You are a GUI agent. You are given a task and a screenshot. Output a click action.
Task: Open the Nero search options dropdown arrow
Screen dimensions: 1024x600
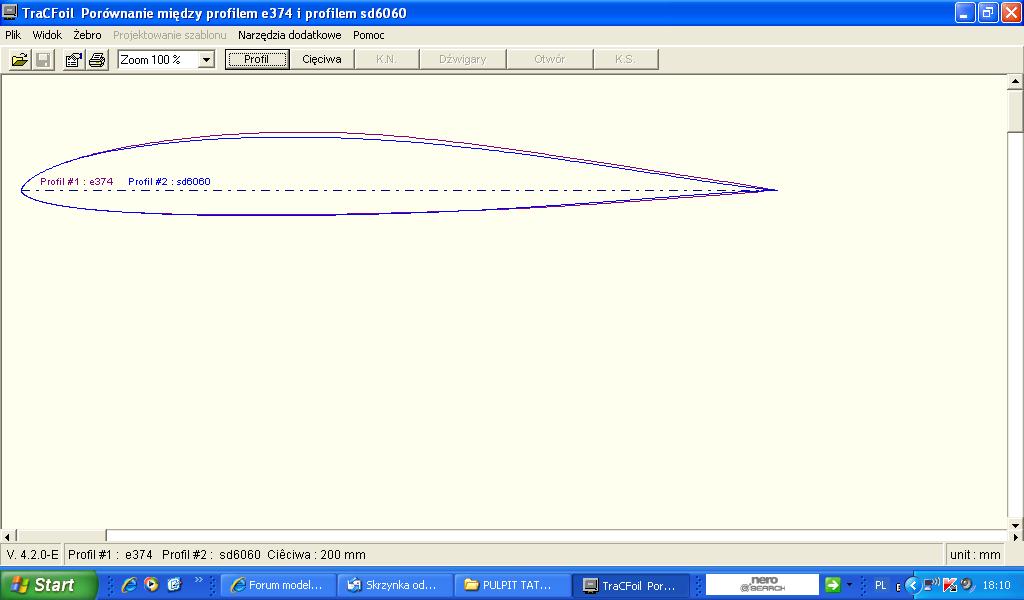pos(850,585)
